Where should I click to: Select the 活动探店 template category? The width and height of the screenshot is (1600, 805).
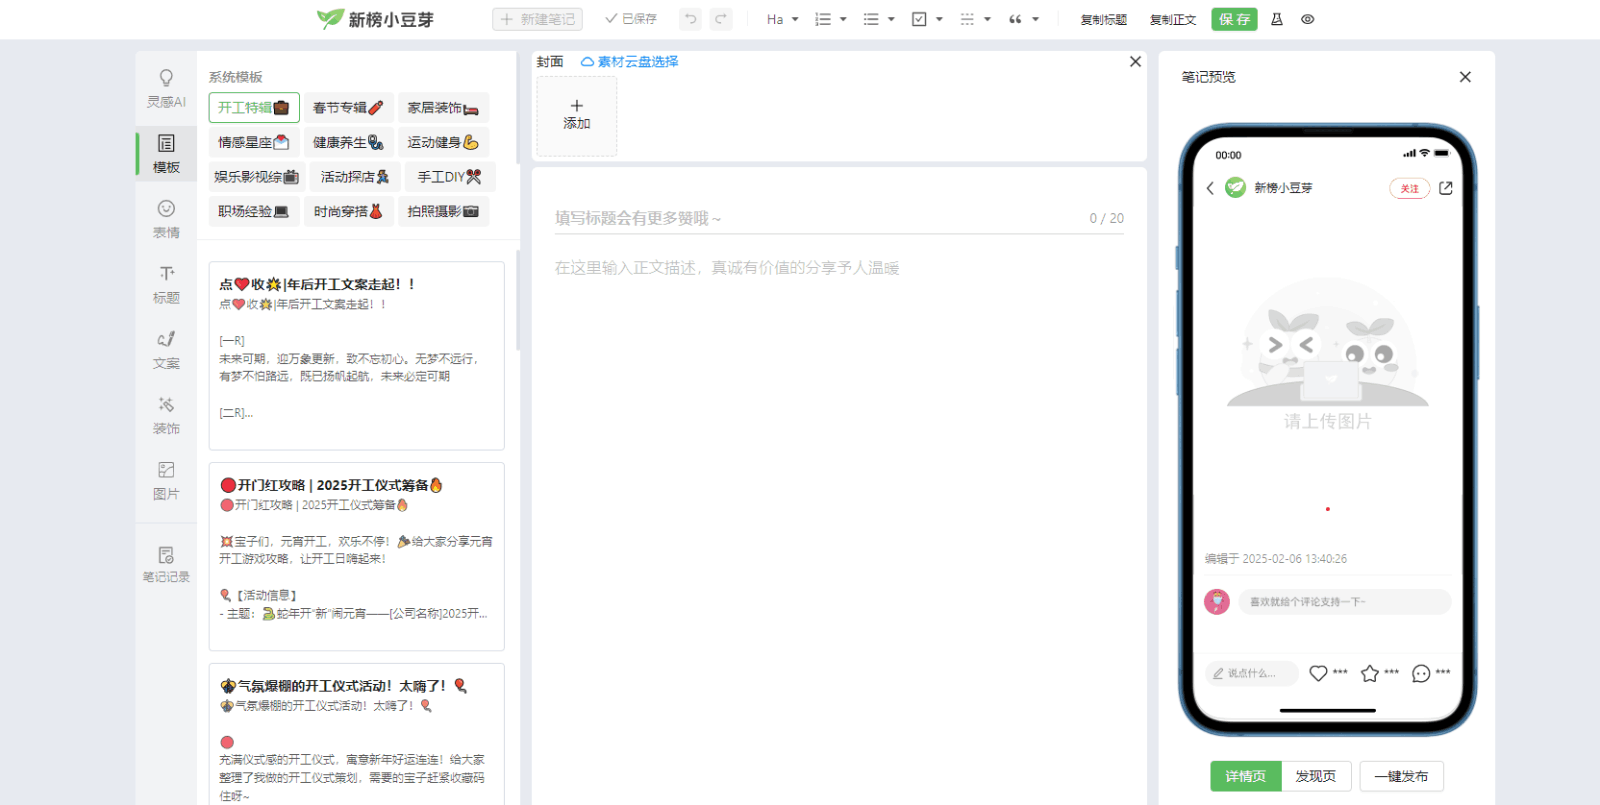click(x=355, y=176)
